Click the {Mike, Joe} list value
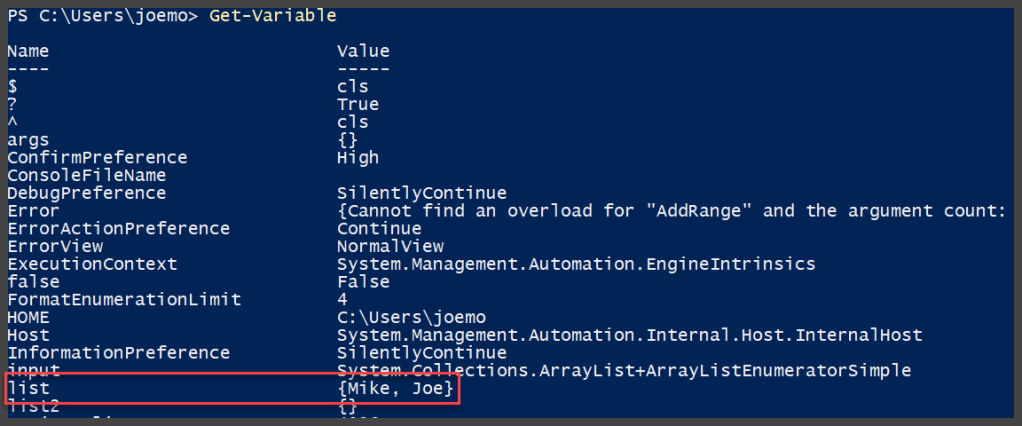Viewport: 1022px width, 426px height. tap(395, 388)
